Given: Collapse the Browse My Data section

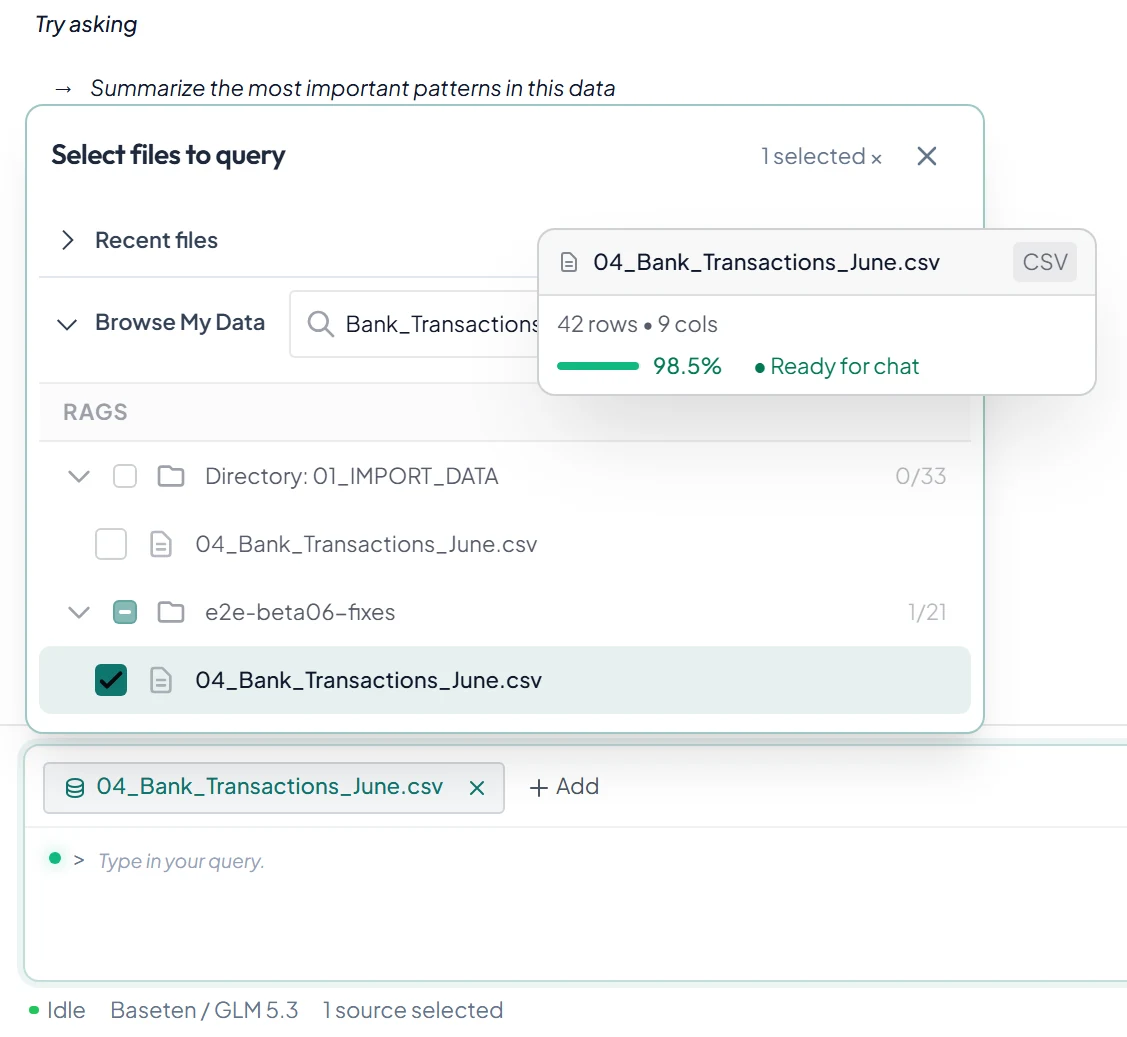Looking at the screenshot, I should click(x=67, y=323).
